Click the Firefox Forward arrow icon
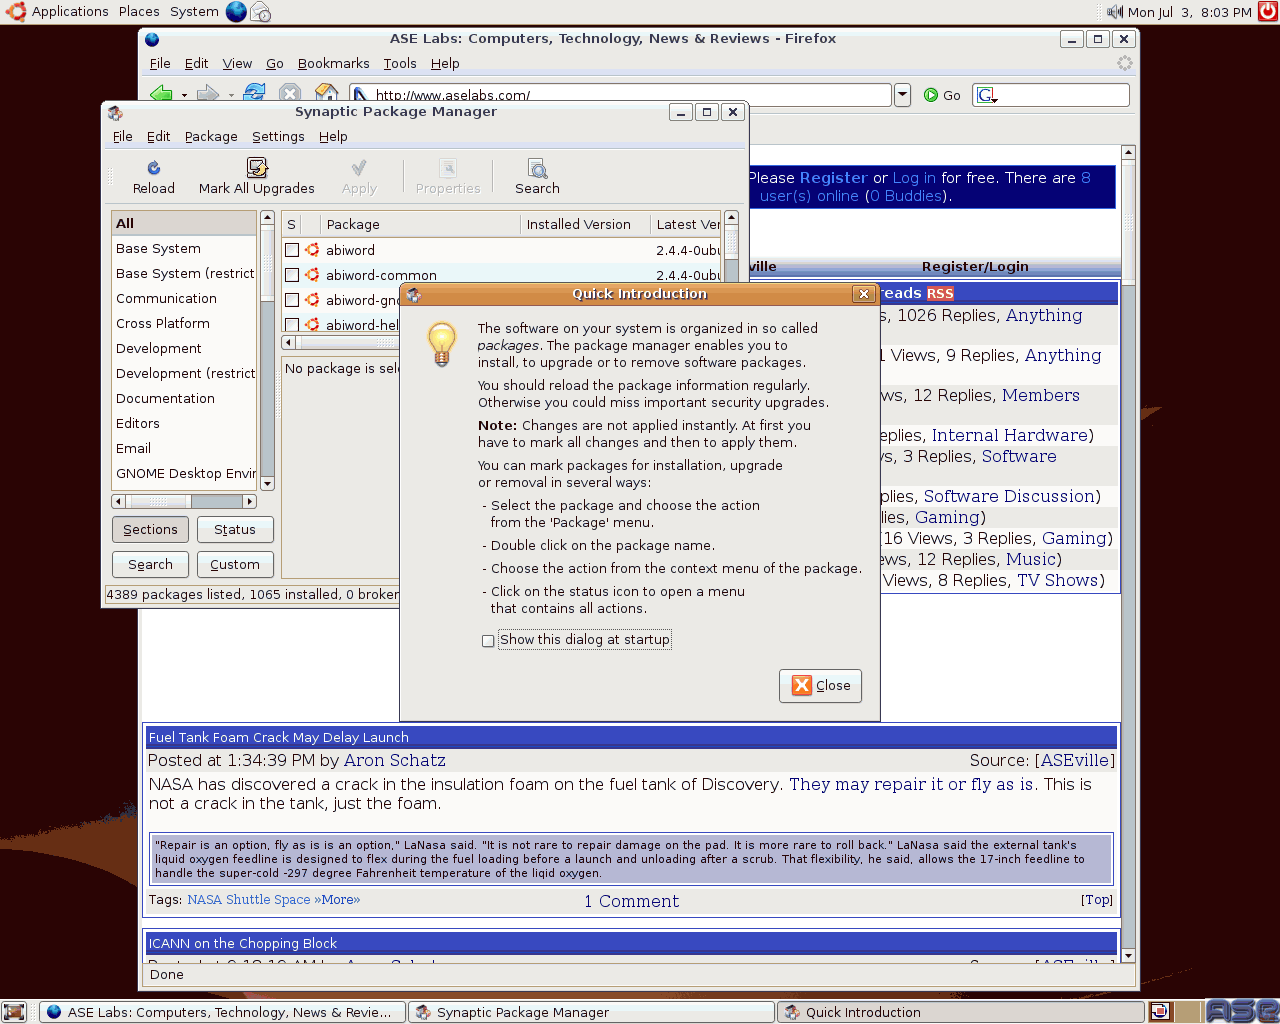Screen dimensions: 1280x1024 point(208,94)
